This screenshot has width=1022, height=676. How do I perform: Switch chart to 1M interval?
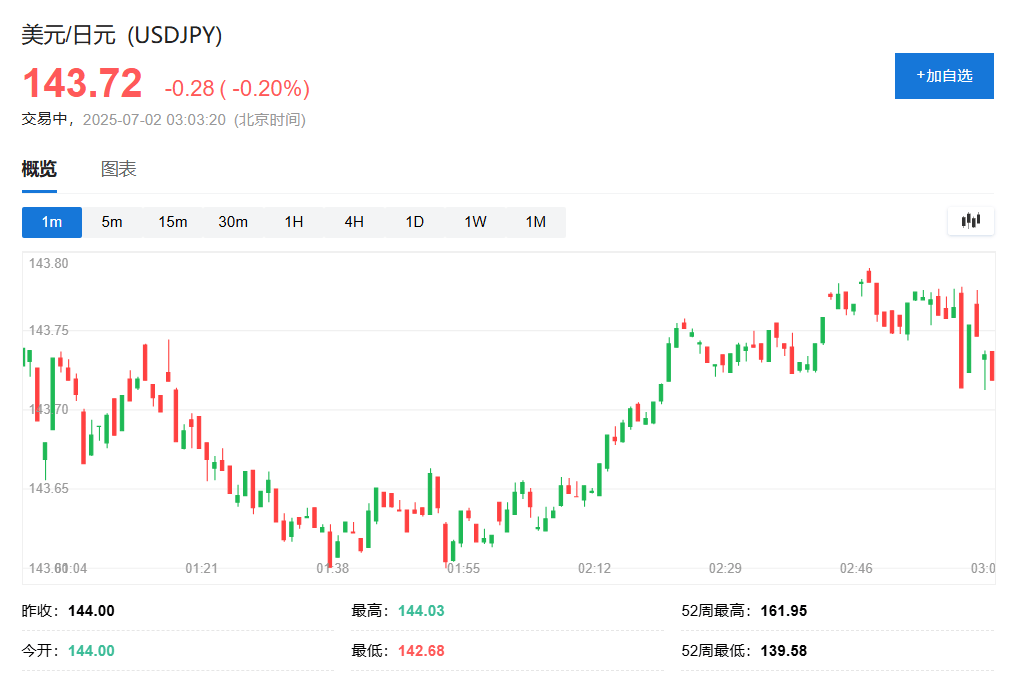coord(535,222)
